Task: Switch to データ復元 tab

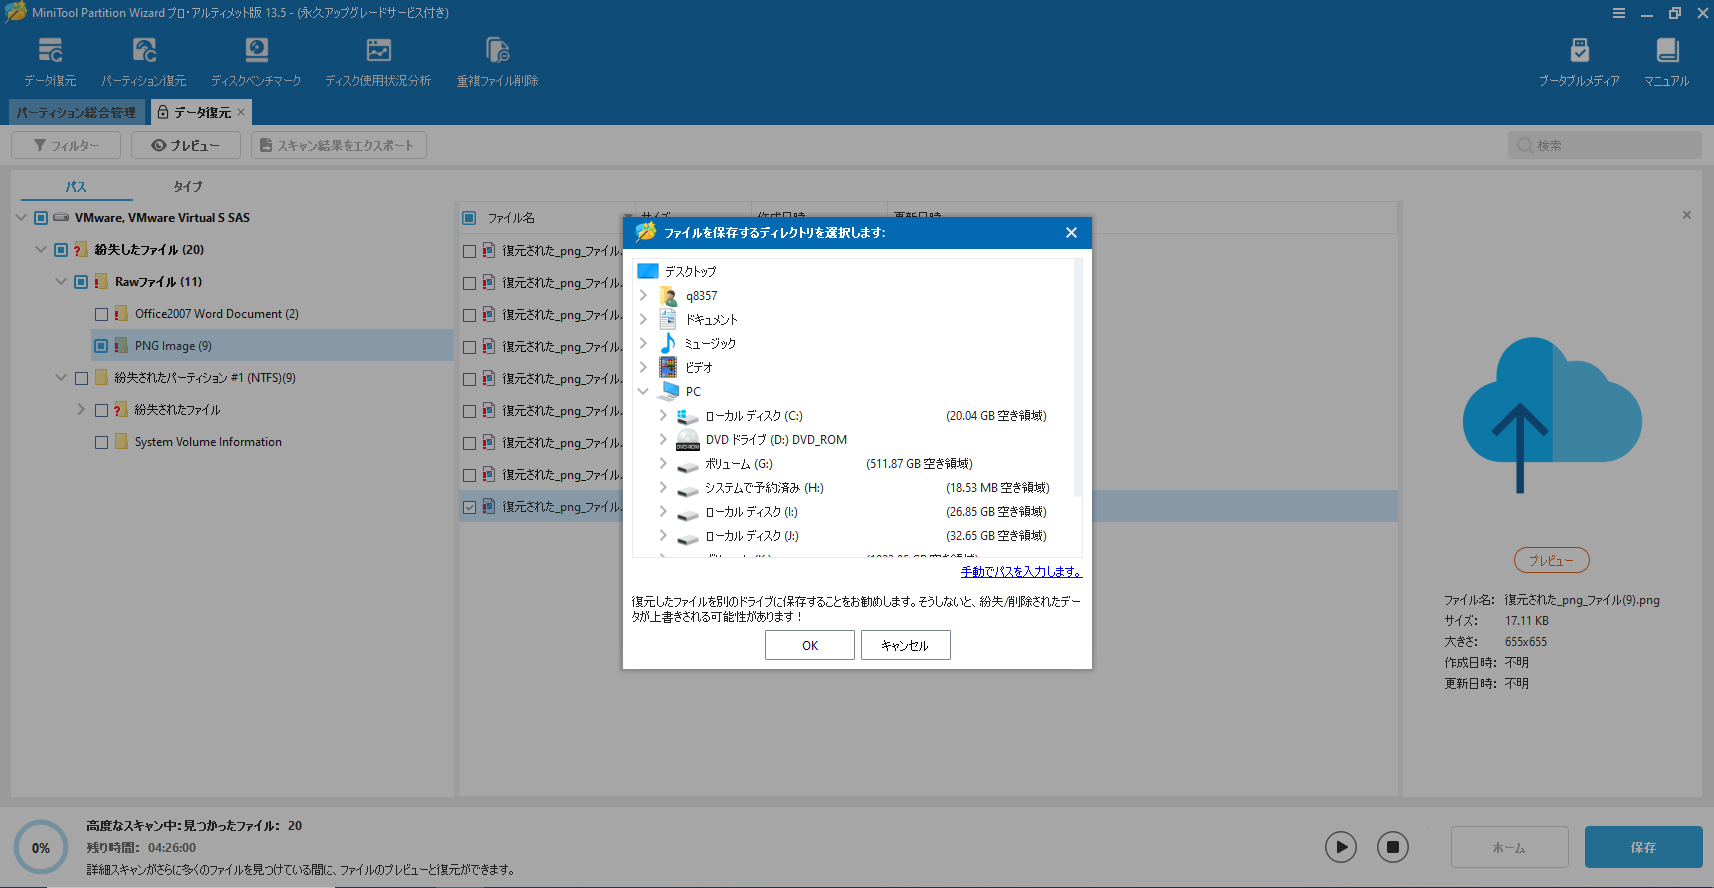Action: click(201, 112)
